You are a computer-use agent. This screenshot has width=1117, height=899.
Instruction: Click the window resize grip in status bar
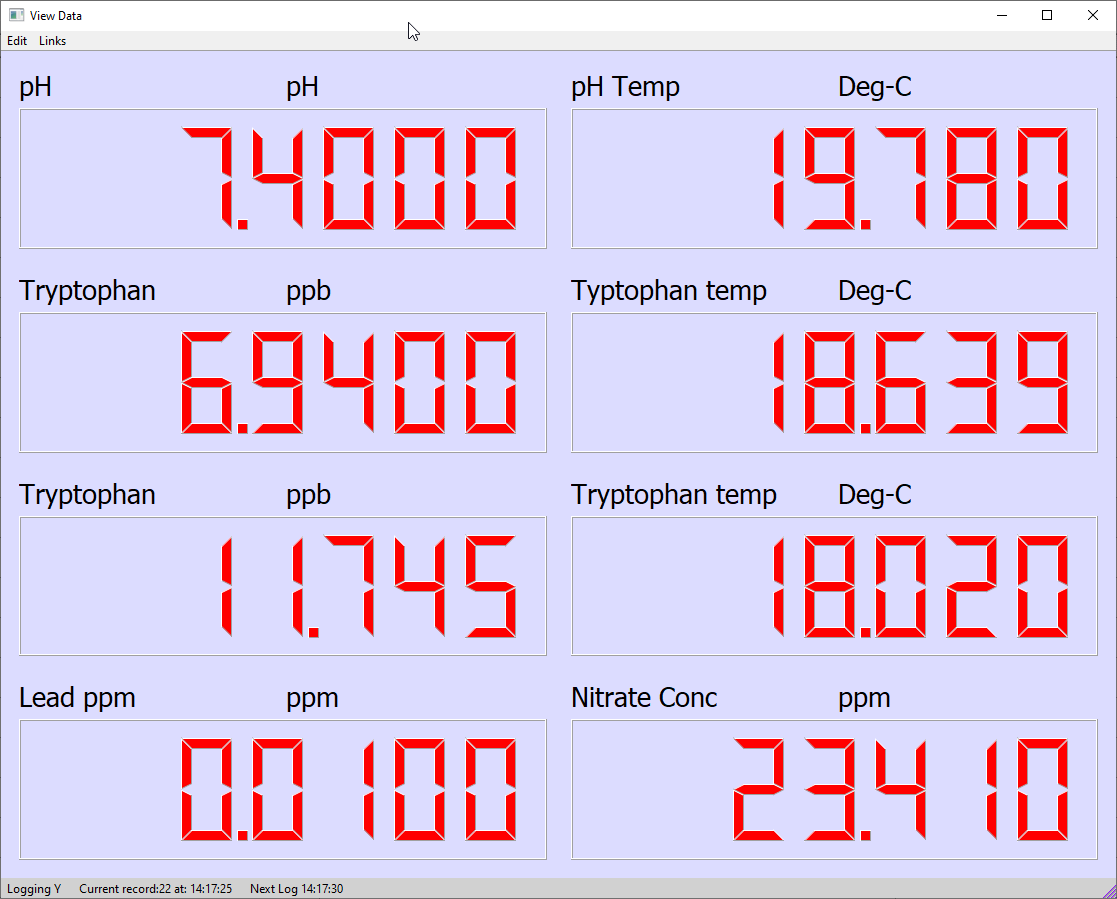[1109, 891]
